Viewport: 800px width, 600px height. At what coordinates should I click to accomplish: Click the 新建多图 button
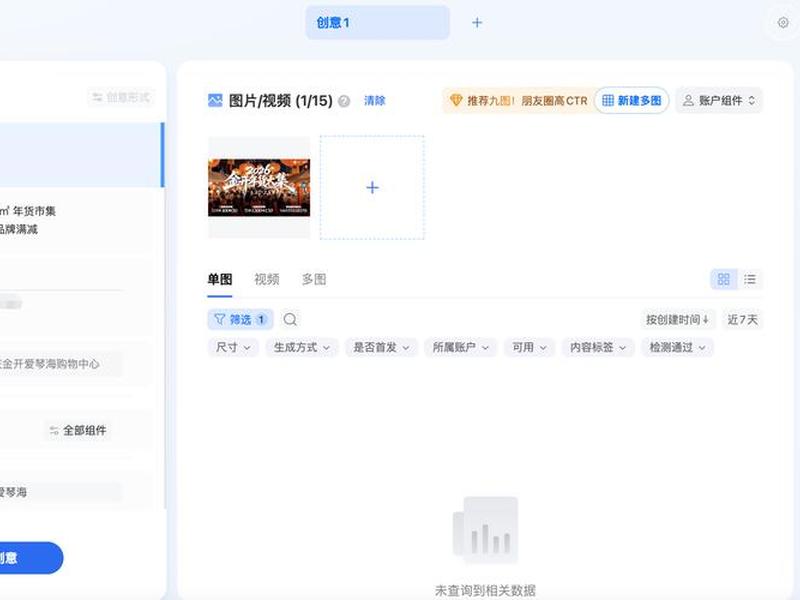[631, 101]
